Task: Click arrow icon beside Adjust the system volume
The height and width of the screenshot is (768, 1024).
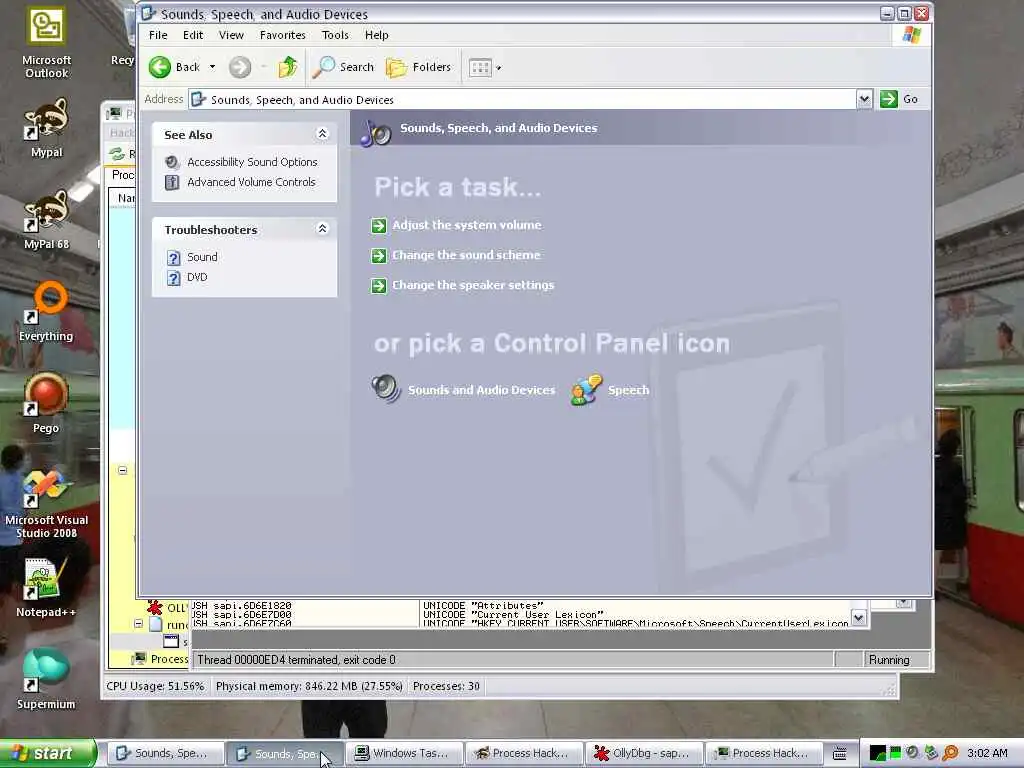Action: (379, 226)
